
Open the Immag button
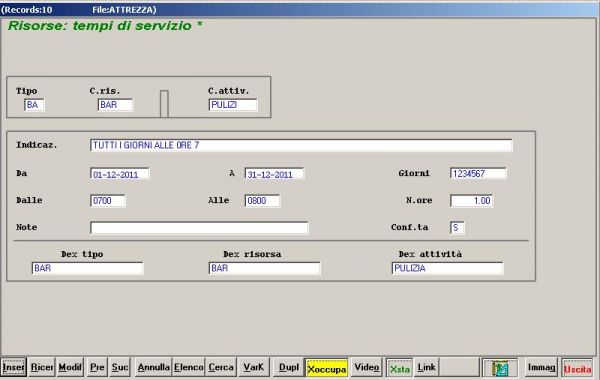point(541,367)
